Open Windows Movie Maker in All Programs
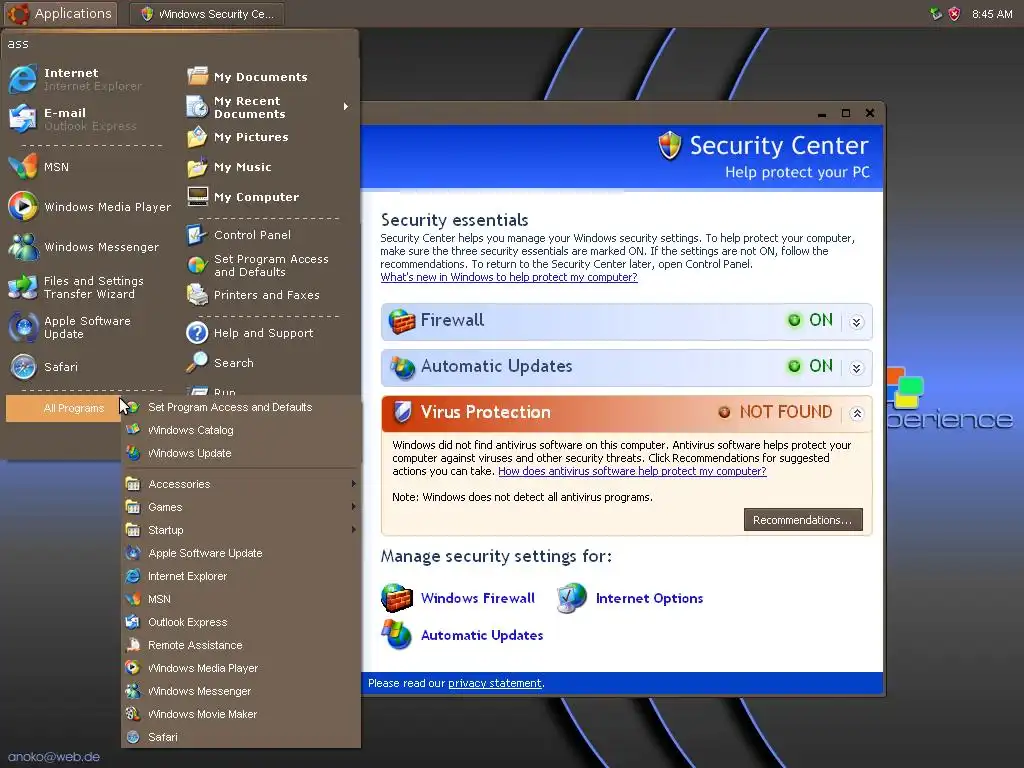This screenshot has height=768, width=1024. [x=202, y=714]
